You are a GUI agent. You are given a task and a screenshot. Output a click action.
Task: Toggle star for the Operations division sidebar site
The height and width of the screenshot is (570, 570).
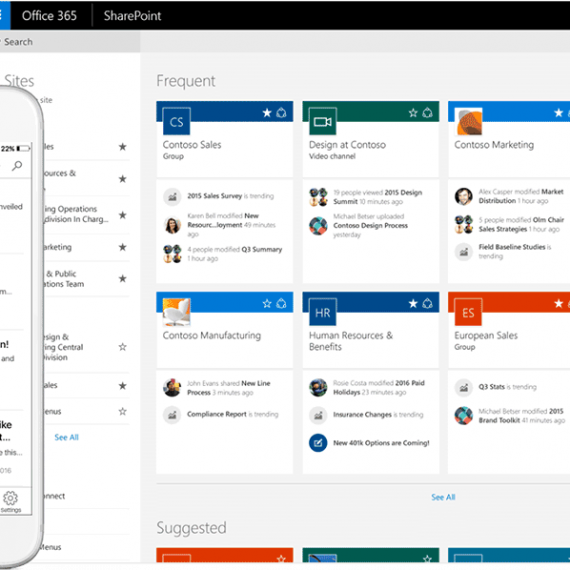(123, 215)
